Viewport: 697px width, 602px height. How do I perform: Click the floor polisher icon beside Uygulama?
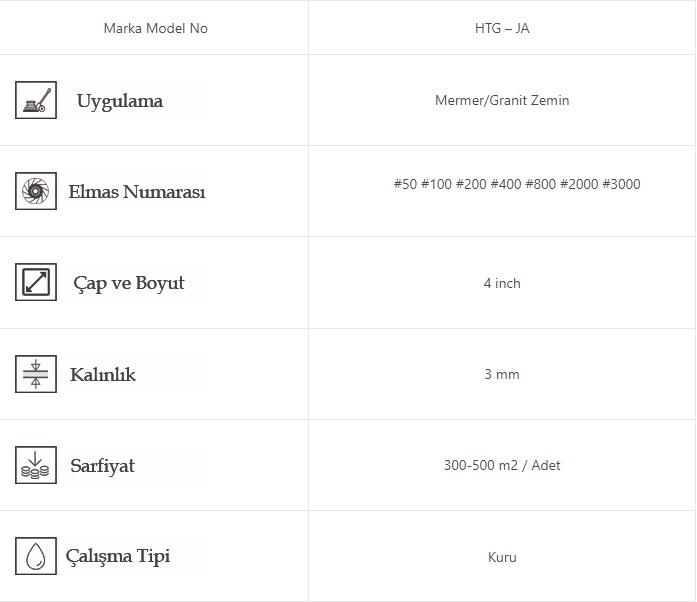36,100
